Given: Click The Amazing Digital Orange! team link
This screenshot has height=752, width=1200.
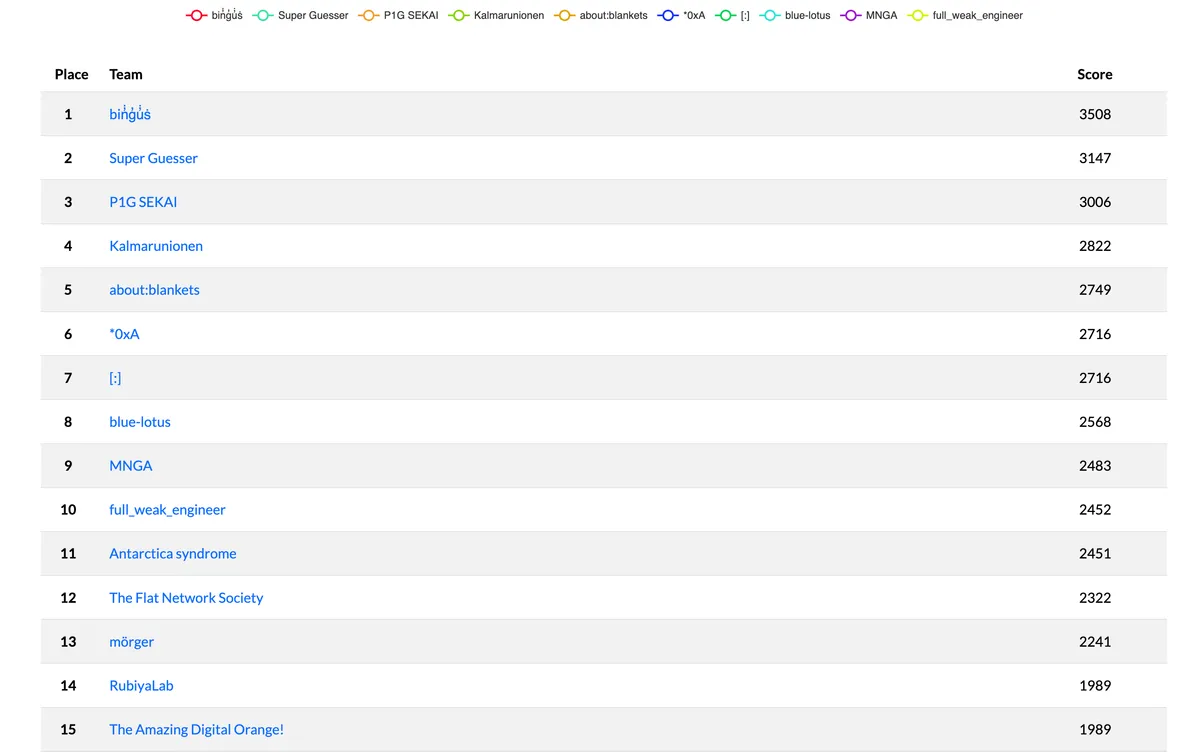Looking at the screenshot, I should click(x=196, y=729).
